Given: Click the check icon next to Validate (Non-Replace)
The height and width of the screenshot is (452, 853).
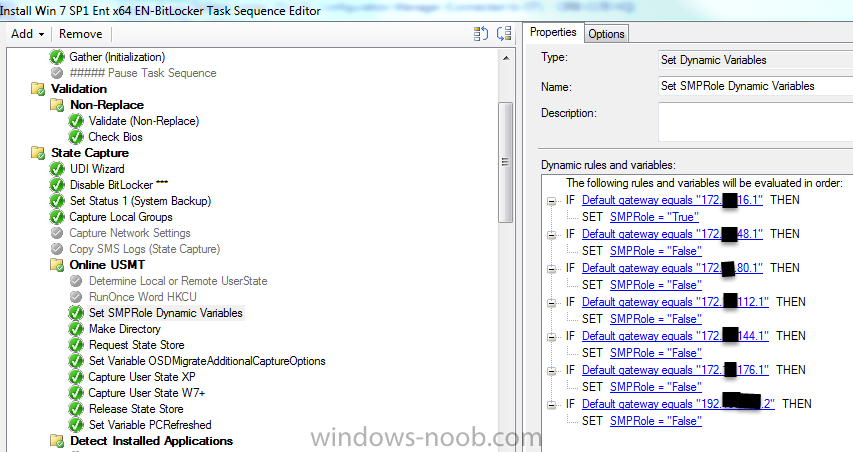Looking at the screenshot, I should 76,121.
